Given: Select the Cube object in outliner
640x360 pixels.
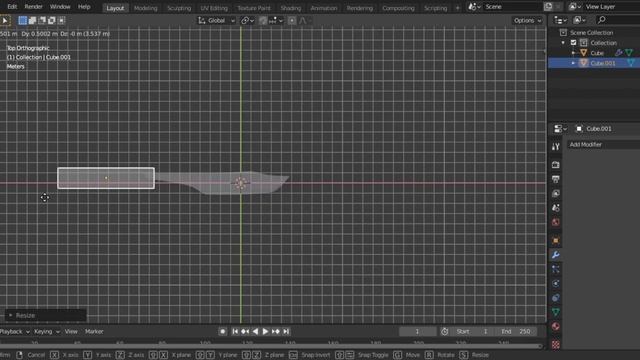Looking at the screenshot, I should click(597, 53).
